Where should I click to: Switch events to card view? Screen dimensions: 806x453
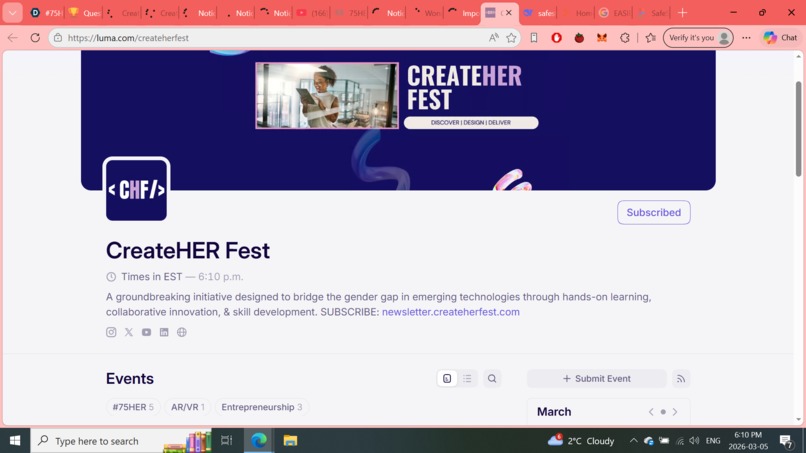coord(447,378)
